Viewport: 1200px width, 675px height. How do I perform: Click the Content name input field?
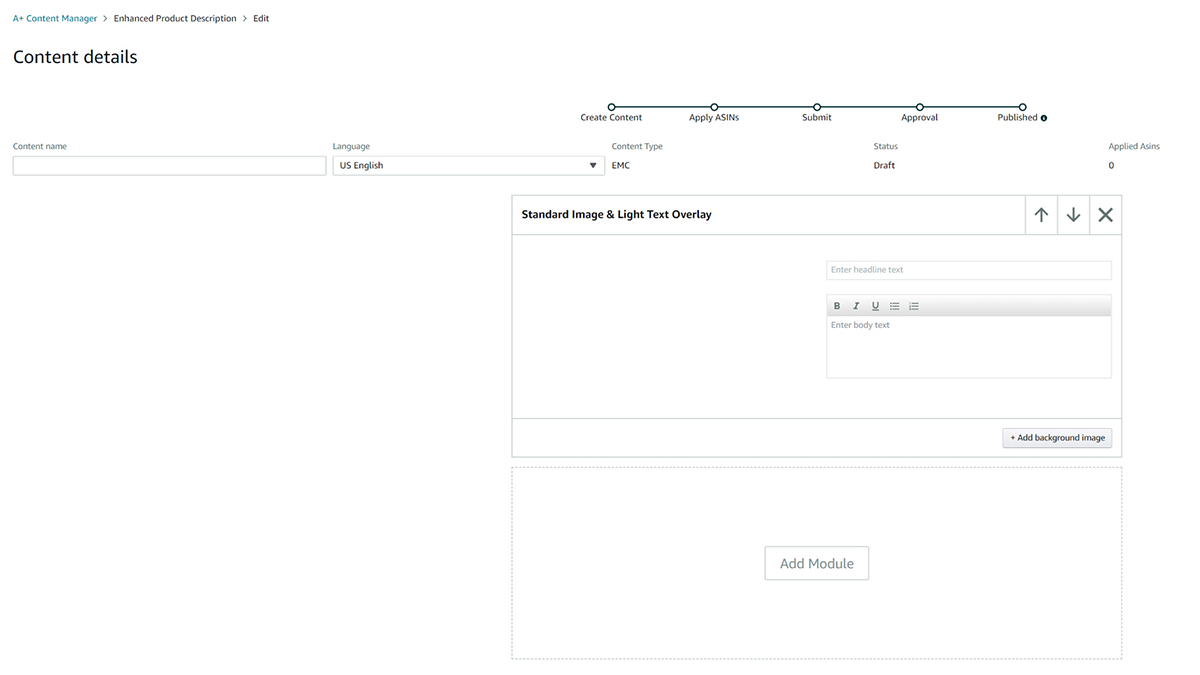[169, 166]
